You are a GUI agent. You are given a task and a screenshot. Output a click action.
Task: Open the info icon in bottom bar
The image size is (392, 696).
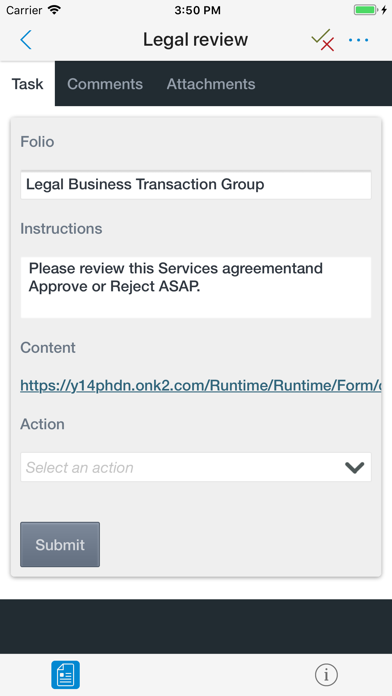(x=326, y=675)
